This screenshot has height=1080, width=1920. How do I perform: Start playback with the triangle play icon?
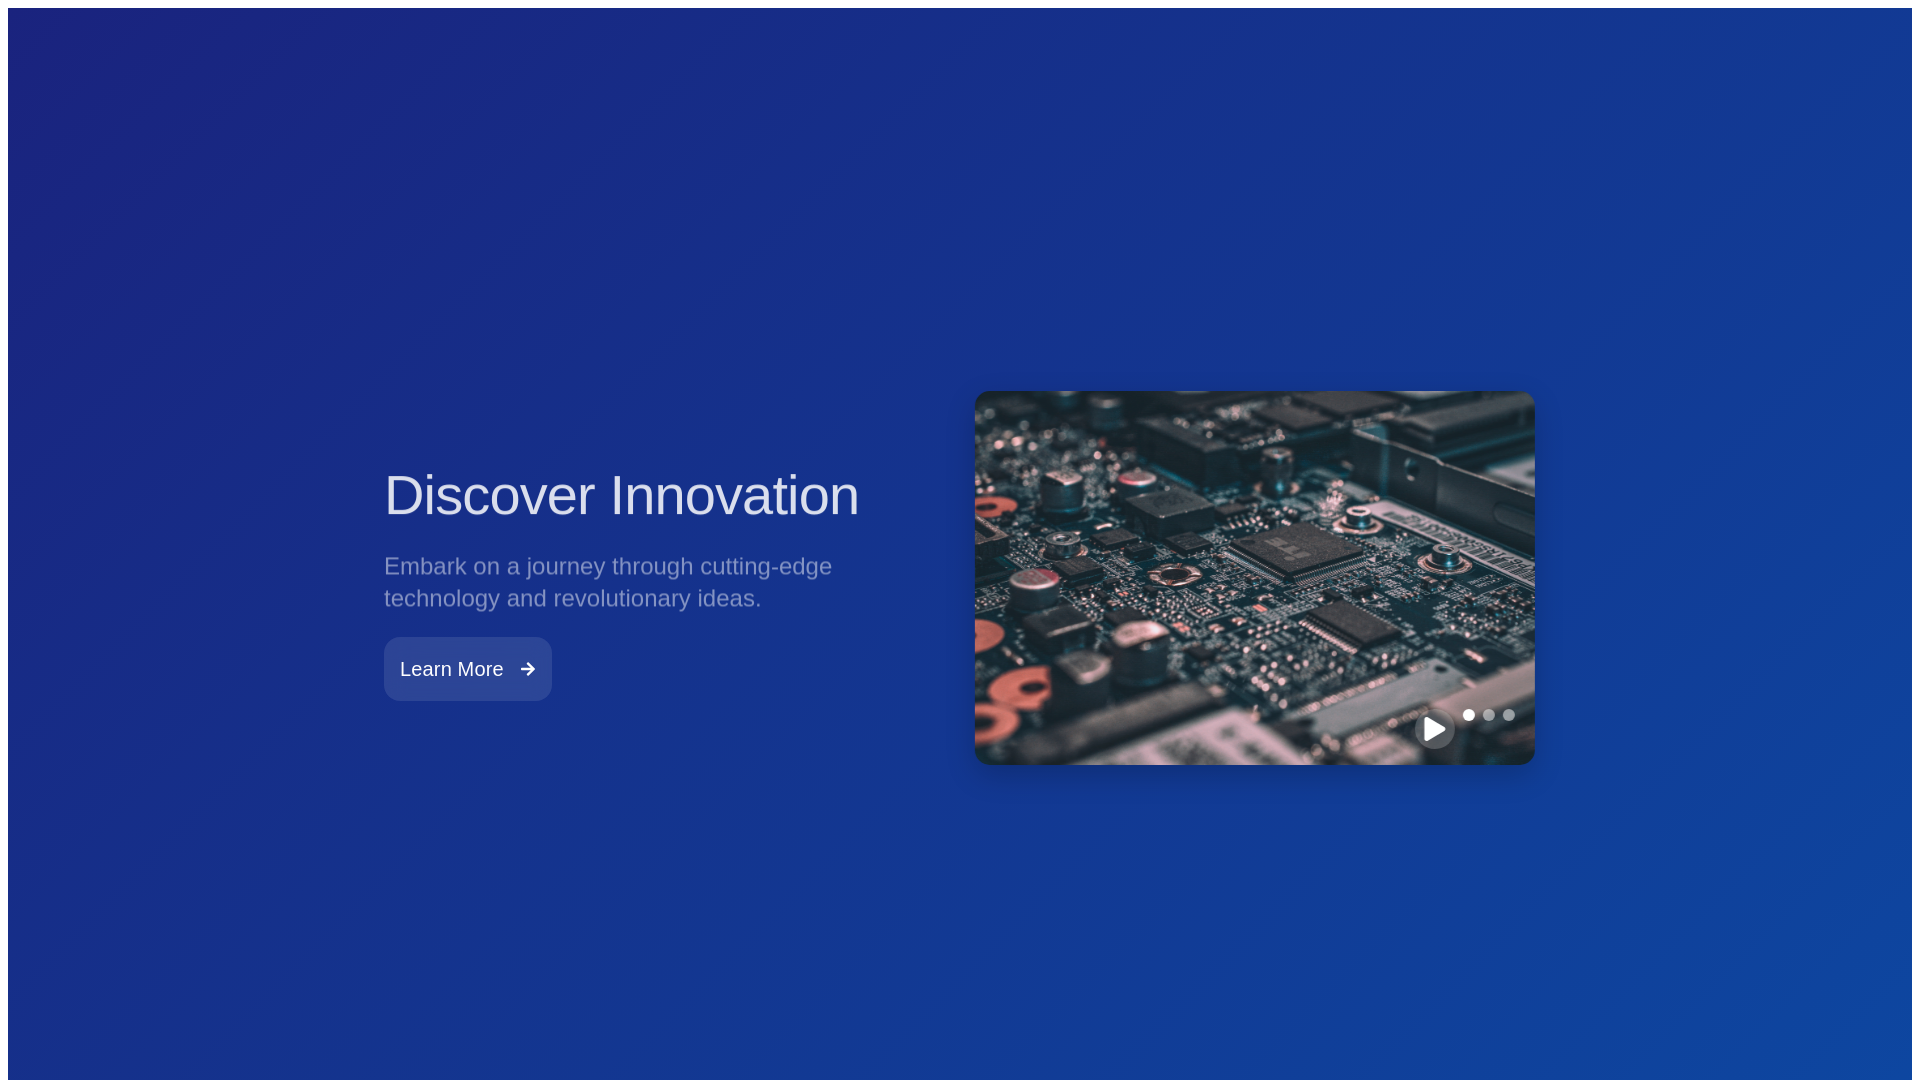coord(1435,729)
